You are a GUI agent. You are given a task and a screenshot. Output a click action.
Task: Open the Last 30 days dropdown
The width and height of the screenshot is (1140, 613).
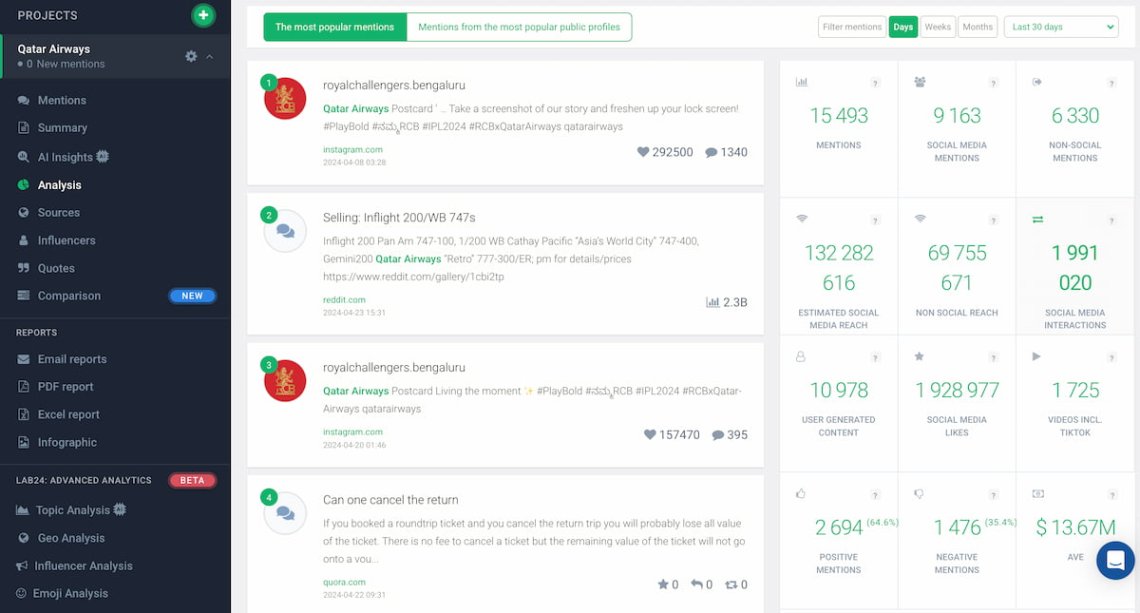pos(1061,27)
